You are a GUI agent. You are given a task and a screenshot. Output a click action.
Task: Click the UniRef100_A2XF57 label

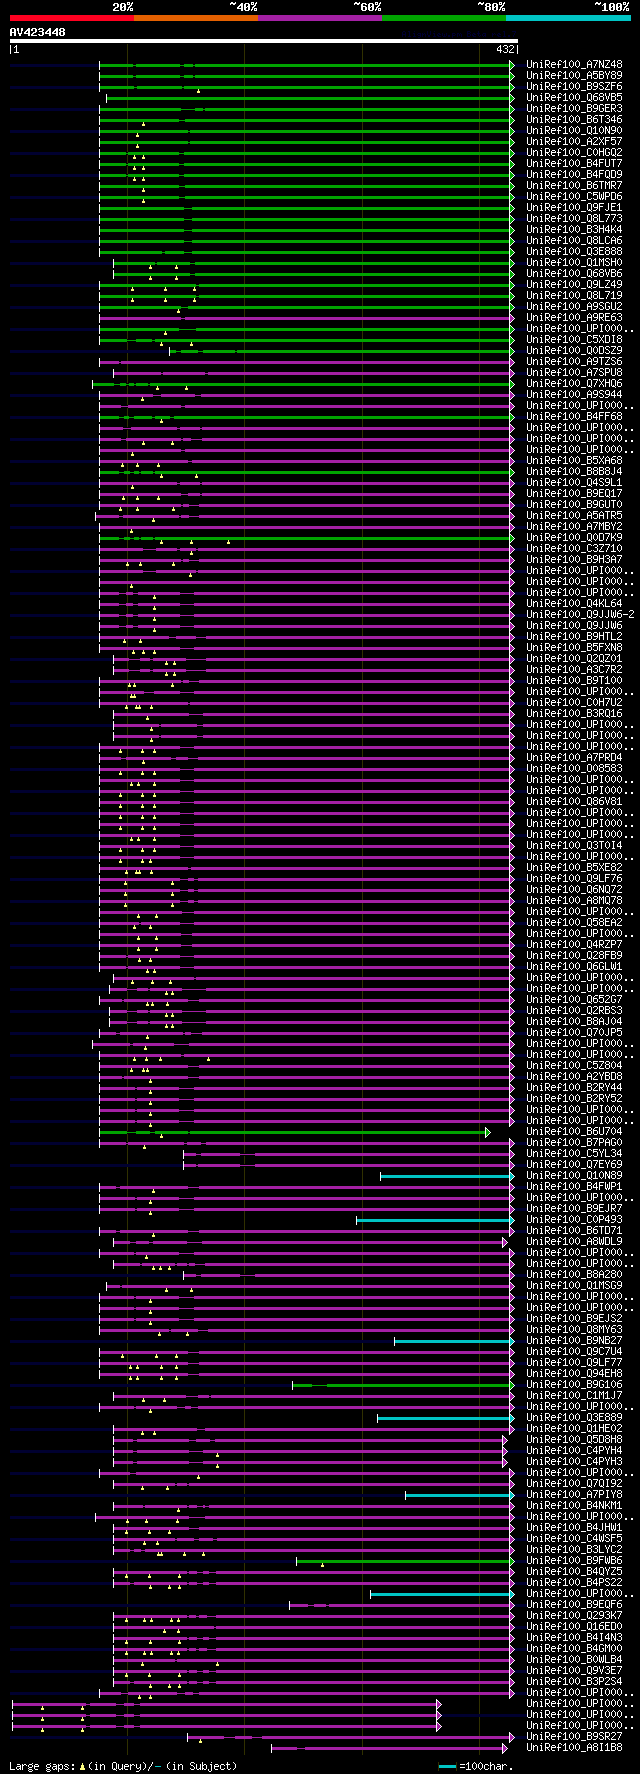pos(574,142)
